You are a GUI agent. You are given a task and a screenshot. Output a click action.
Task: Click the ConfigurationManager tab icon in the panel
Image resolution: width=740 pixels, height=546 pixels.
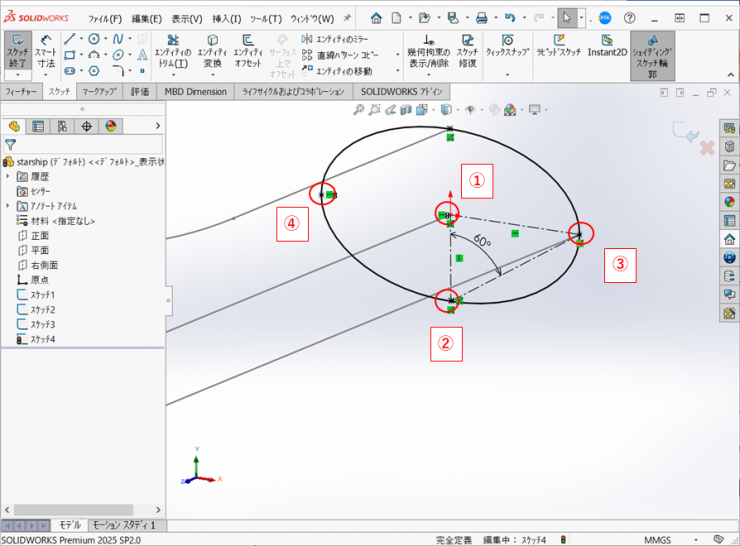[62, 126]
